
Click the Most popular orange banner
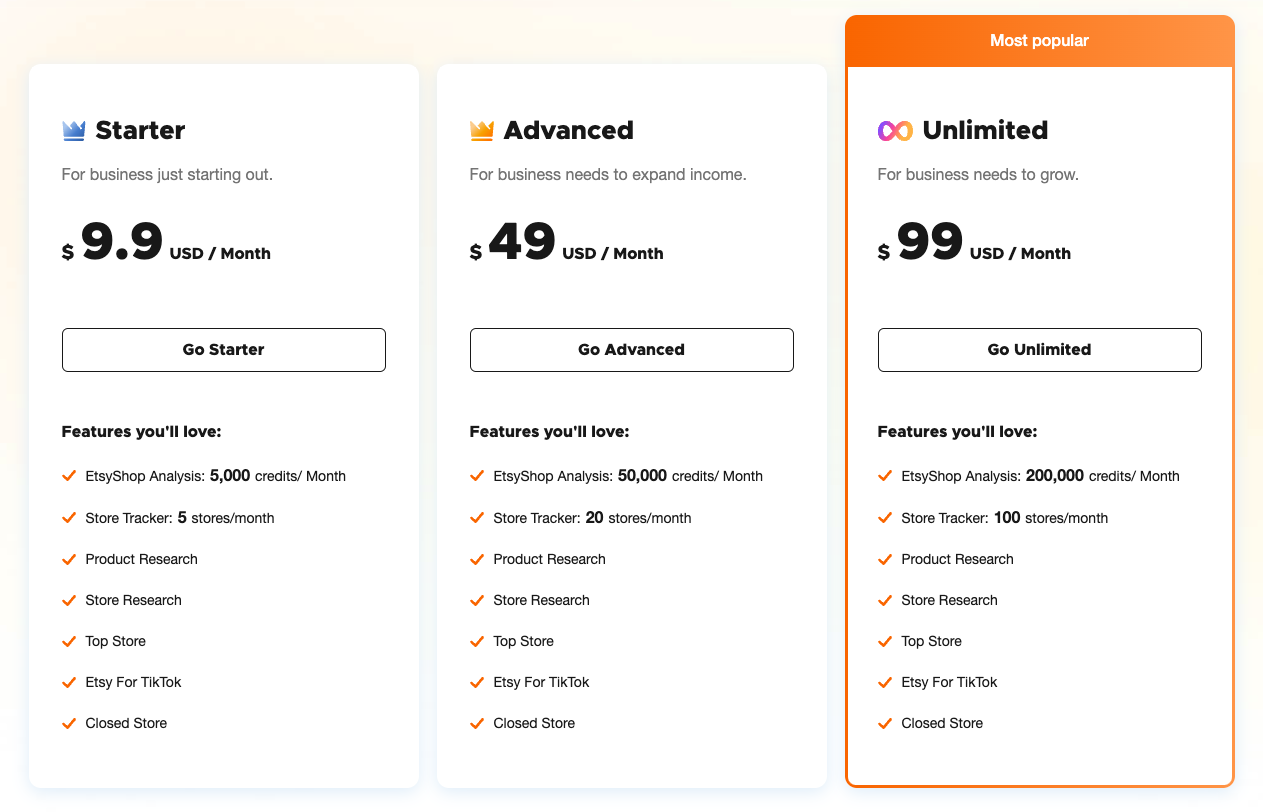click(1040, 41)
